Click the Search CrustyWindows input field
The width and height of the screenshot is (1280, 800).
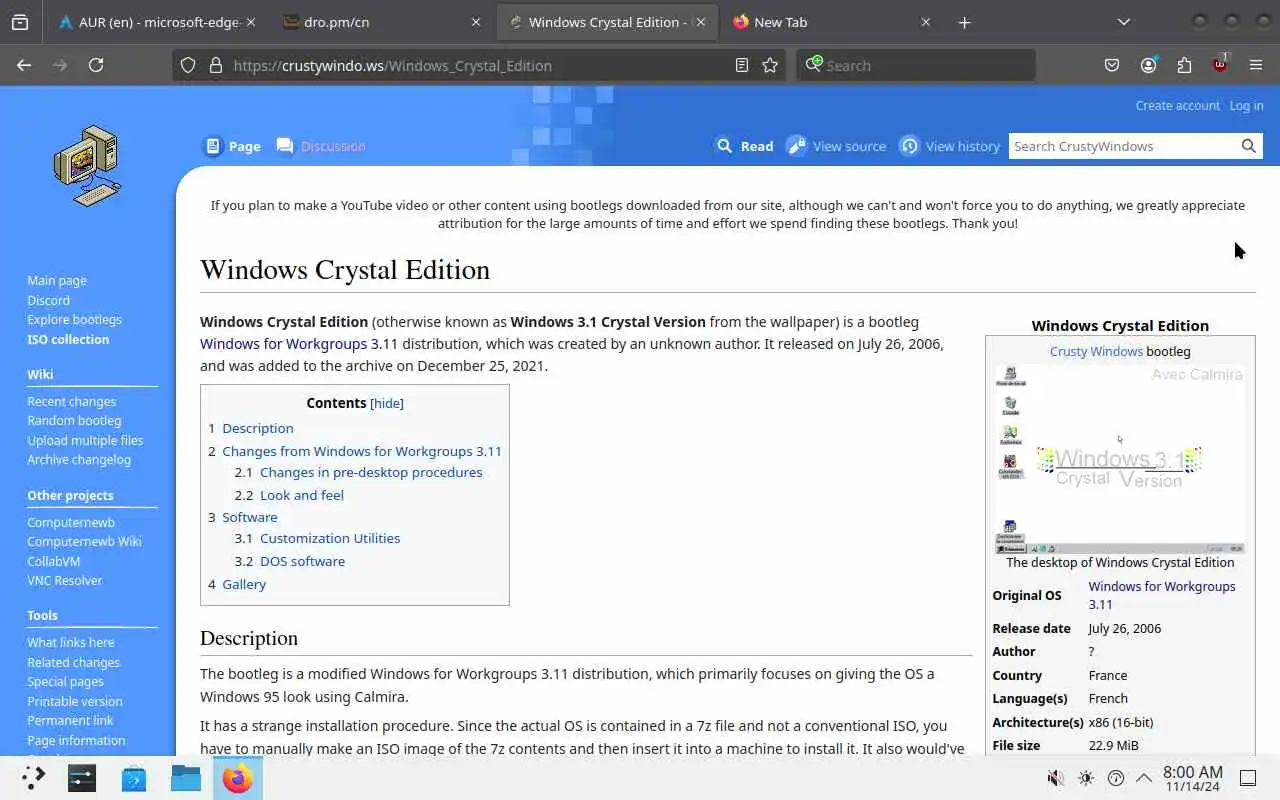tap(1122, 146)
